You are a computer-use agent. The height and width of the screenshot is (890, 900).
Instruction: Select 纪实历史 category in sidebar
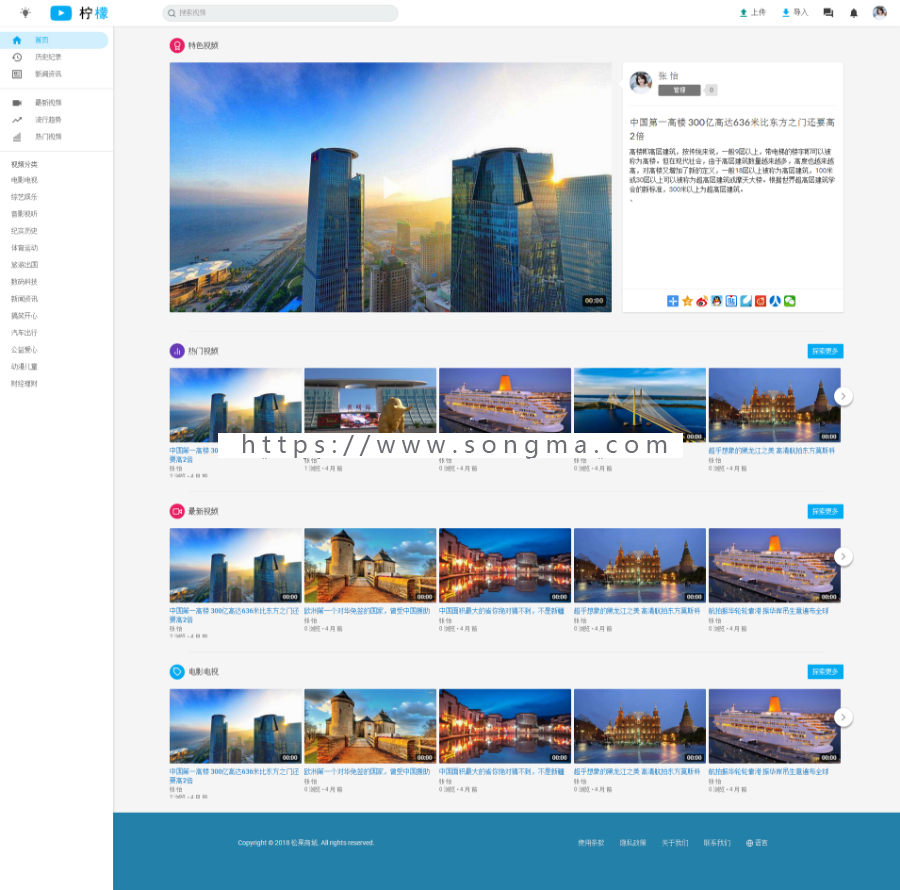(24, 231)
